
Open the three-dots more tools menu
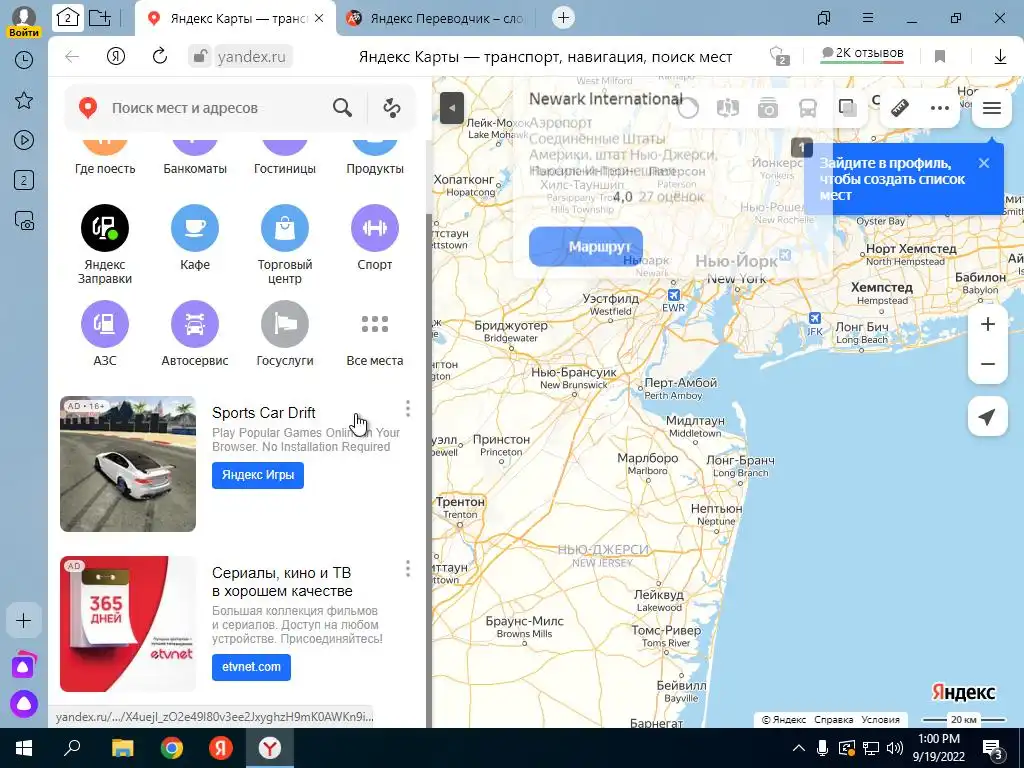(x=940, y=108)
